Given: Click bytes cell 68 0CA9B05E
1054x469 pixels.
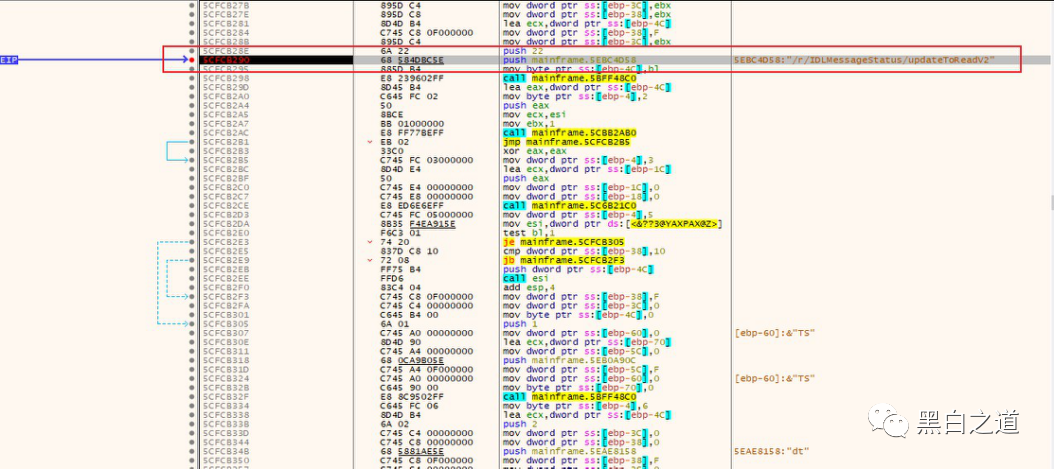Looking at the screenshot, I should click(411, 360).
